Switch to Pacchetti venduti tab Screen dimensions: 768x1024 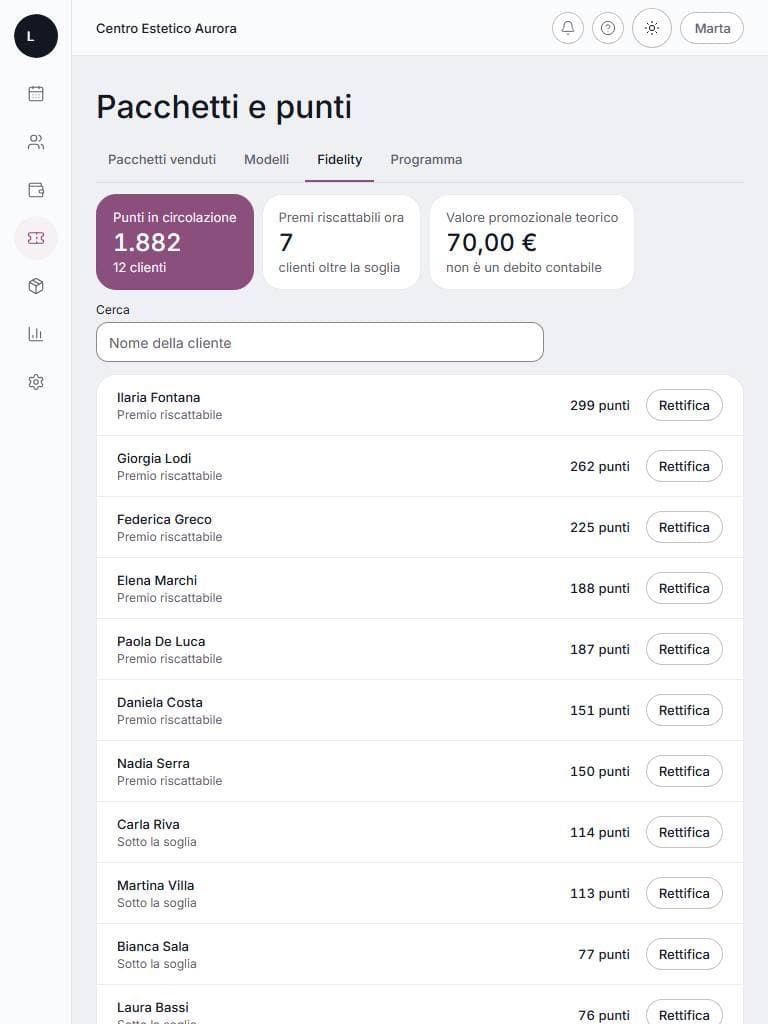(162, 159)
